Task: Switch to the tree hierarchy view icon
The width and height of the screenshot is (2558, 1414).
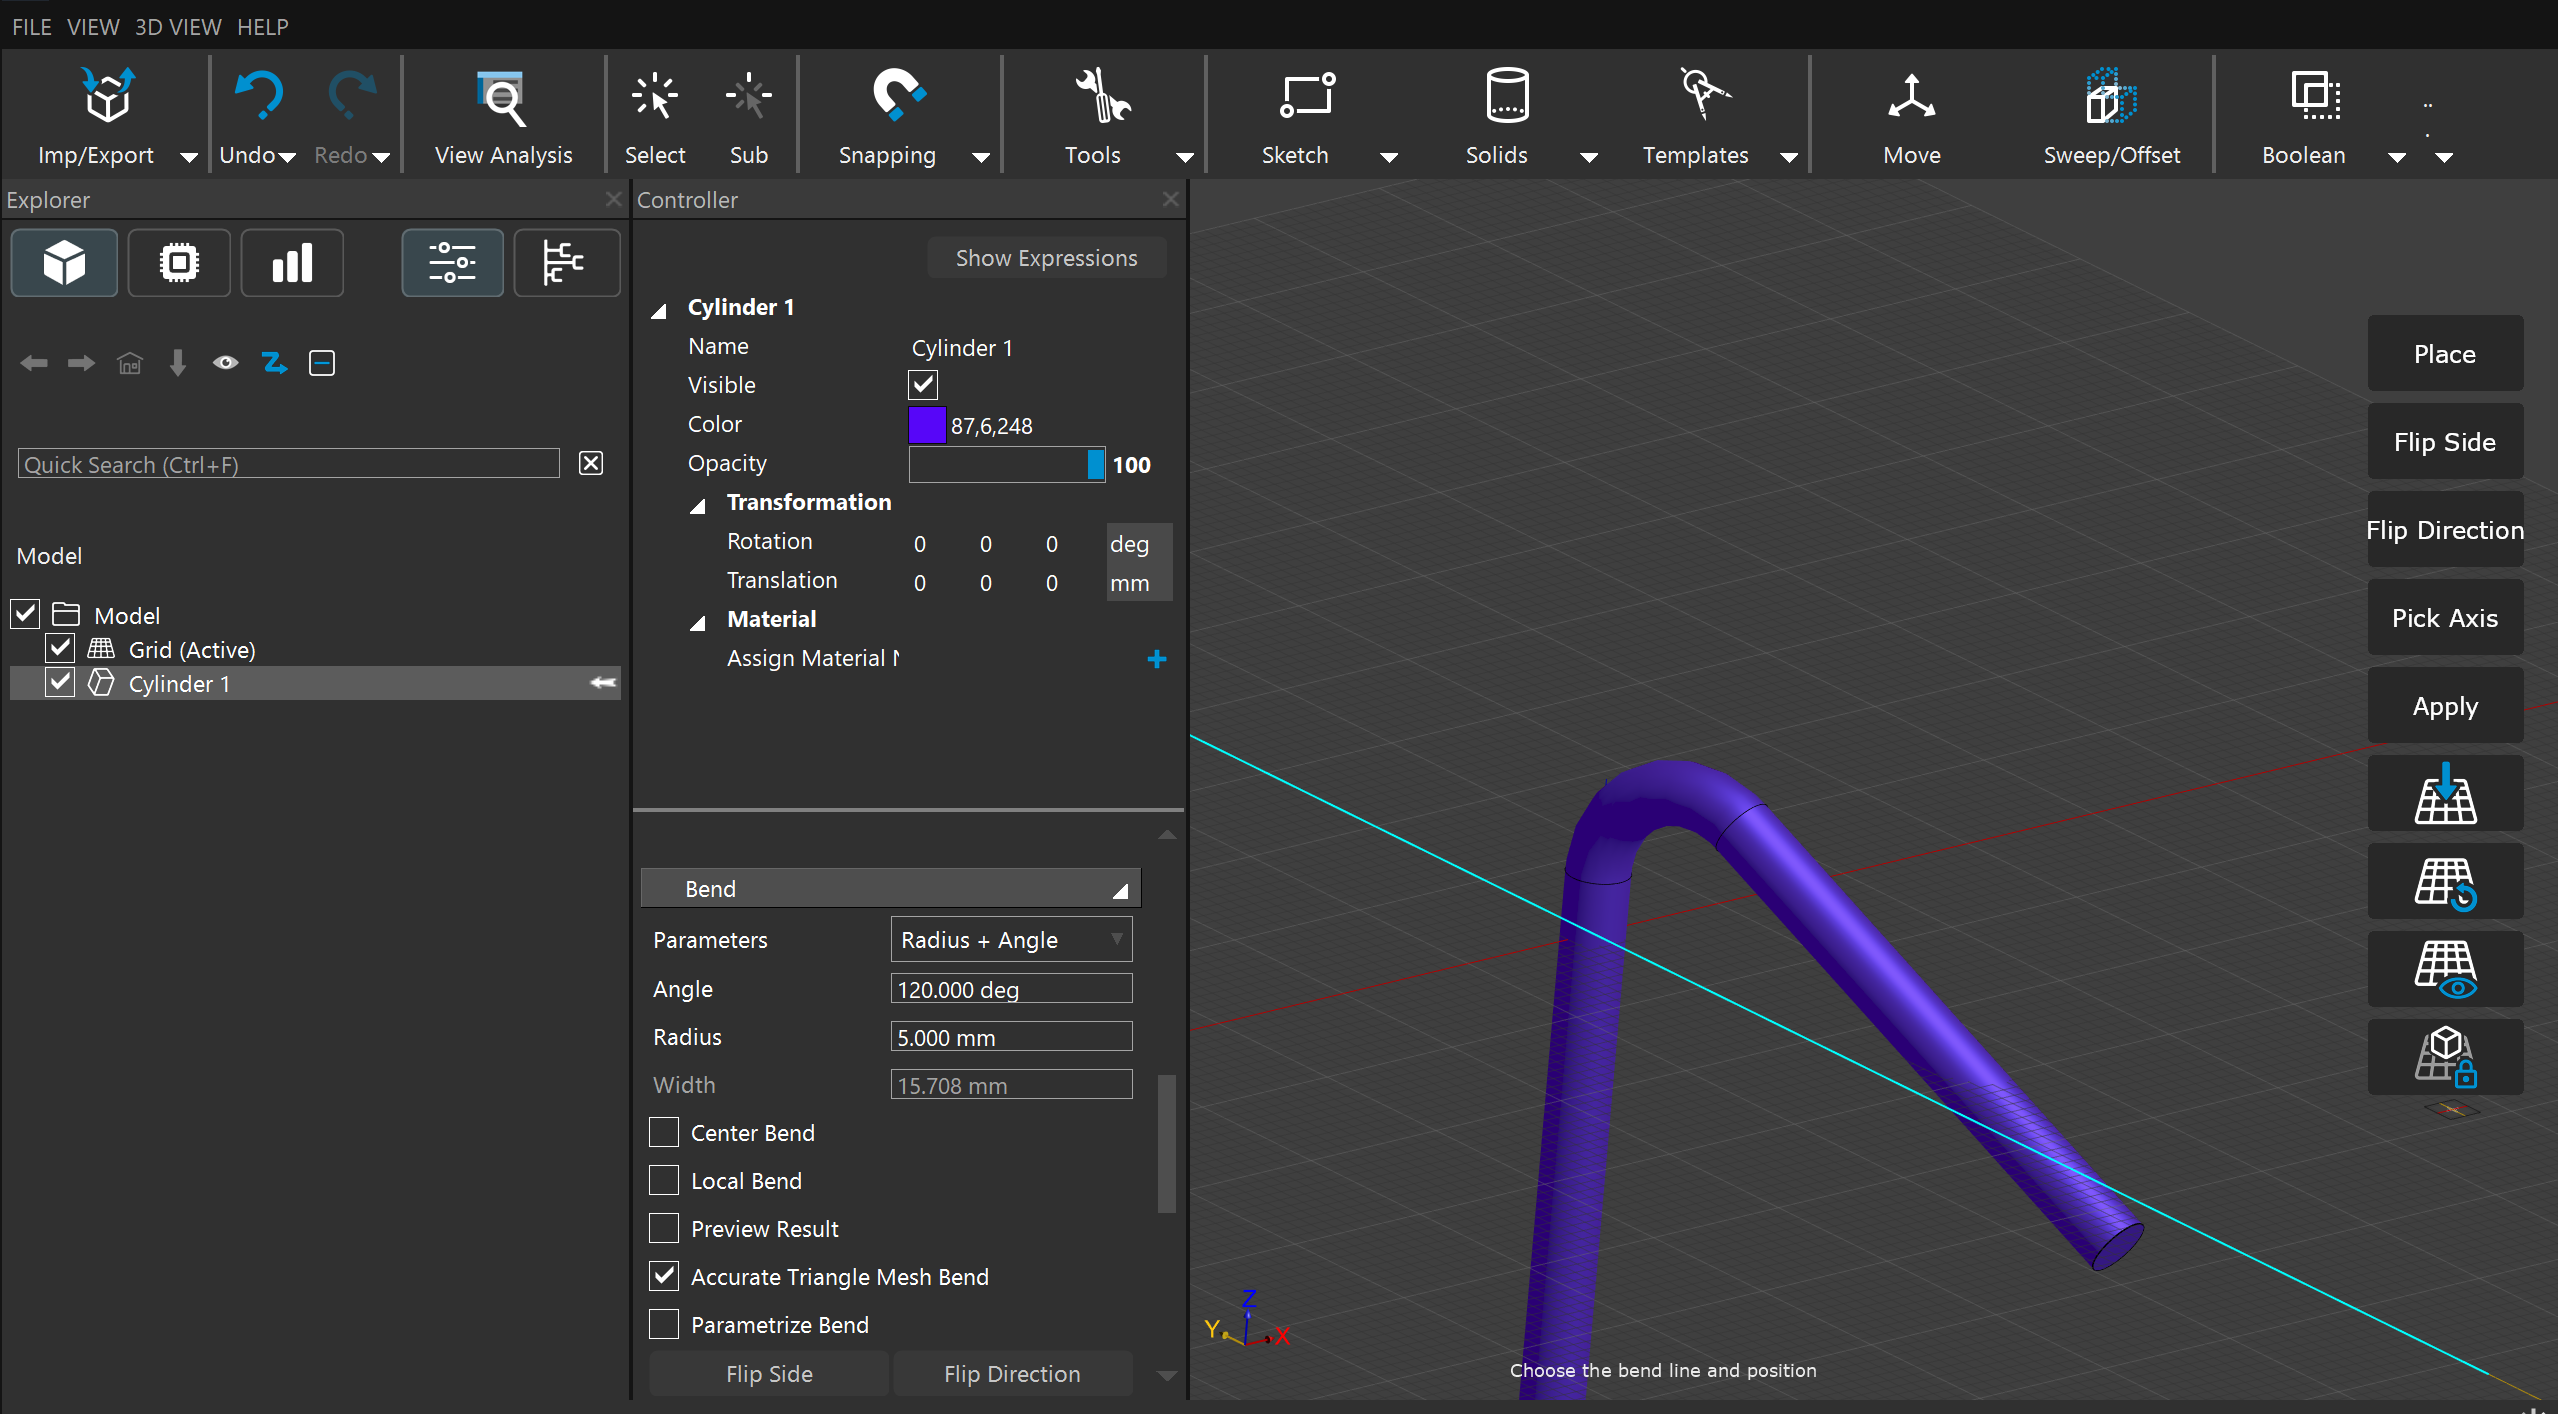Action: 565,263
